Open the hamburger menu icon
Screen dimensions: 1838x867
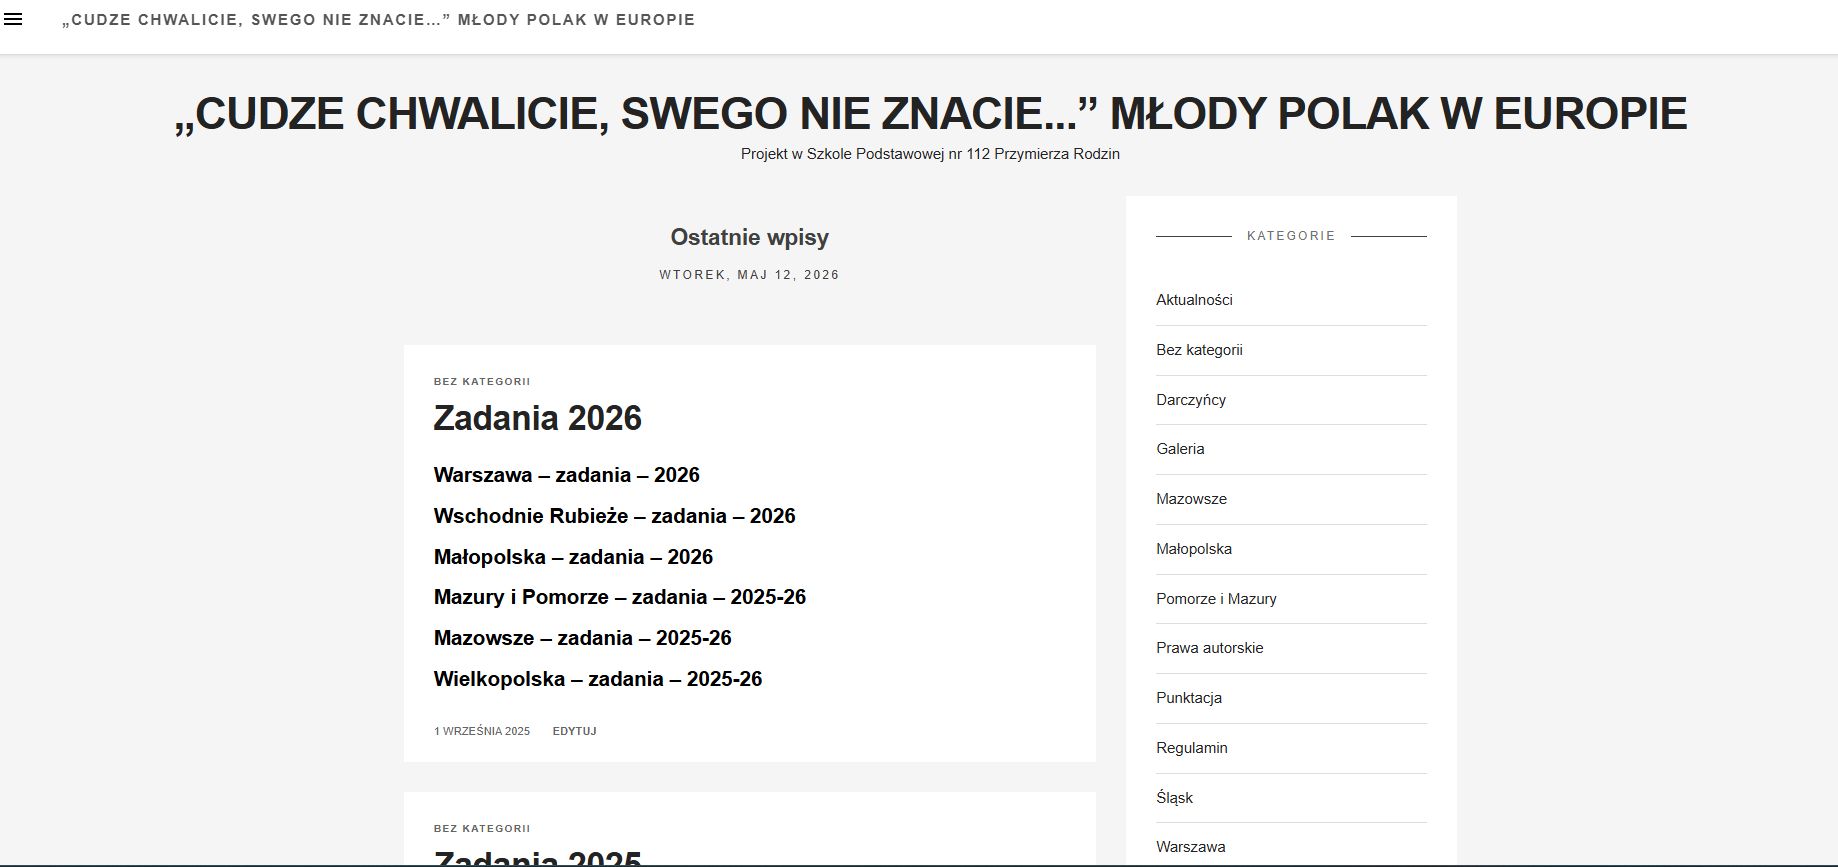tap(13, 19)
